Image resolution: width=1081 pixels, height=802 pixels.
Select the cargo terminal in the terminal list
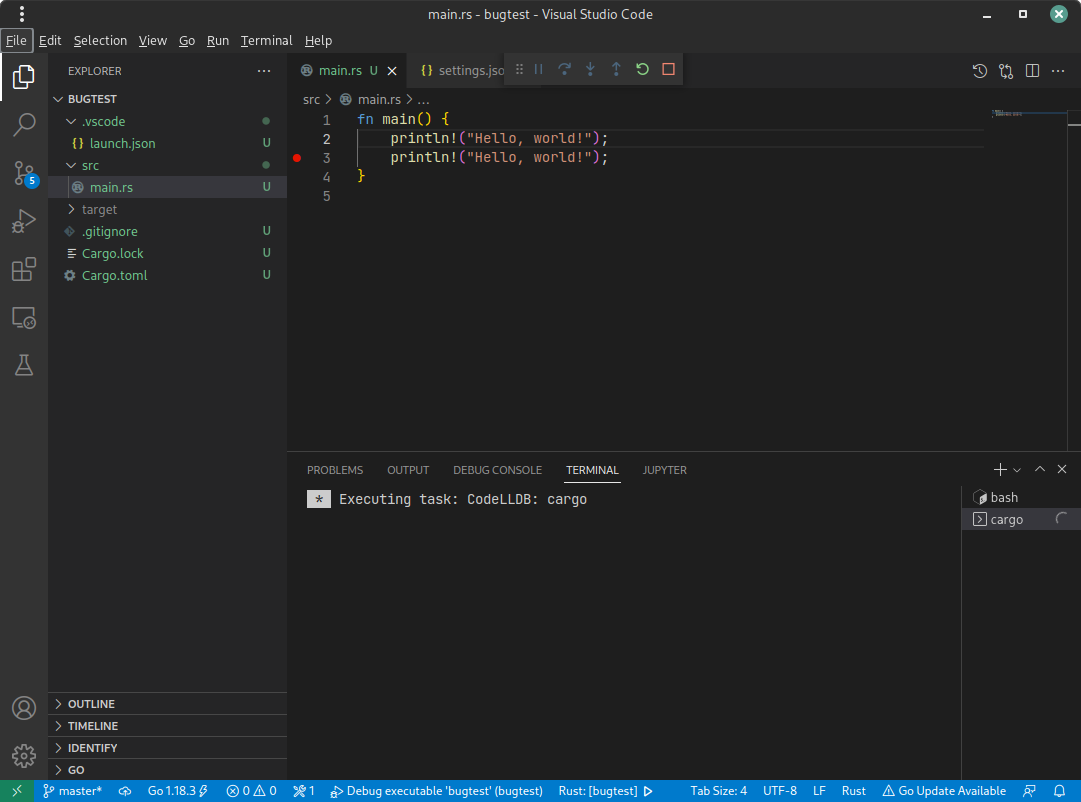click(1007, 519)
